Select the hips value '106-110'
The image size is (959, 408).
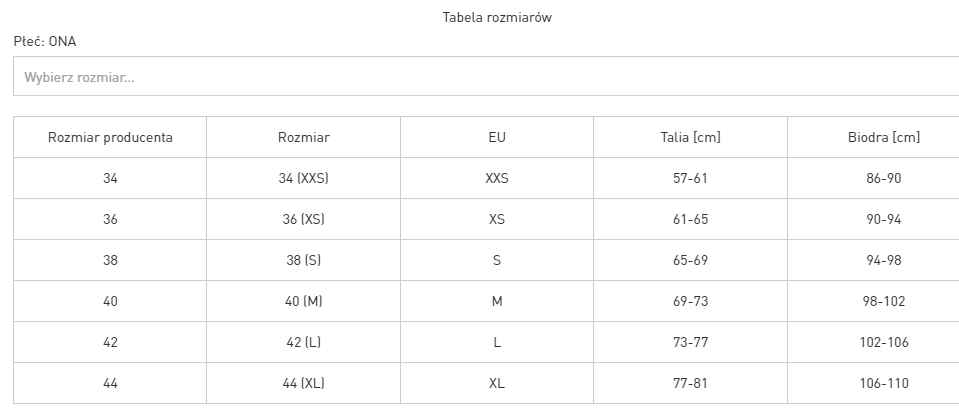(884, 383)
